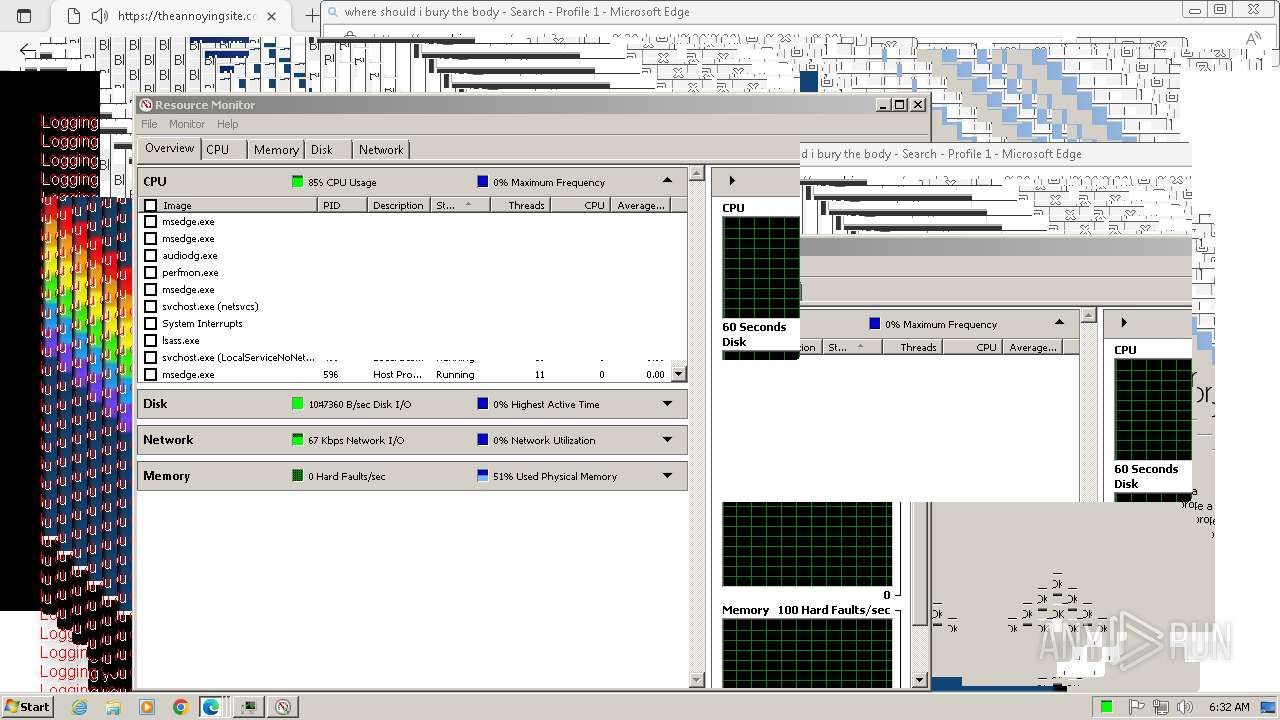Expand the Memory section
Image resolution: width=1280 pixels, height=720 pixels.
tap(667, 476)
